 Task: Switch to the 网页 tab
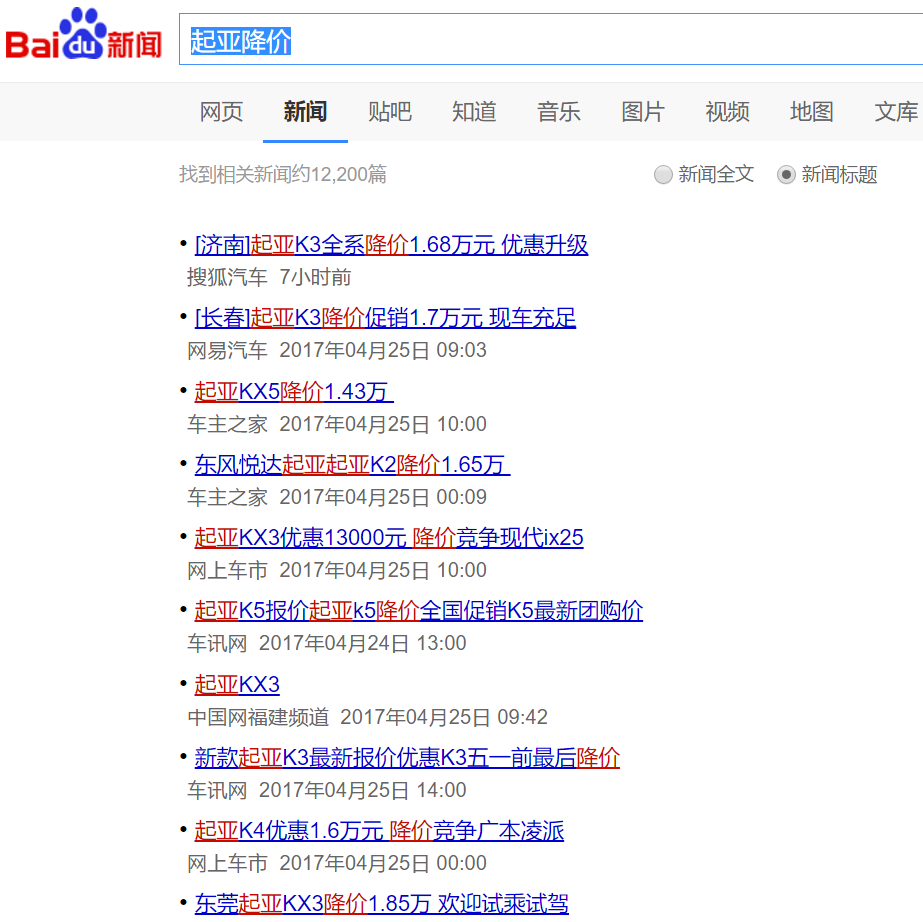221,112
